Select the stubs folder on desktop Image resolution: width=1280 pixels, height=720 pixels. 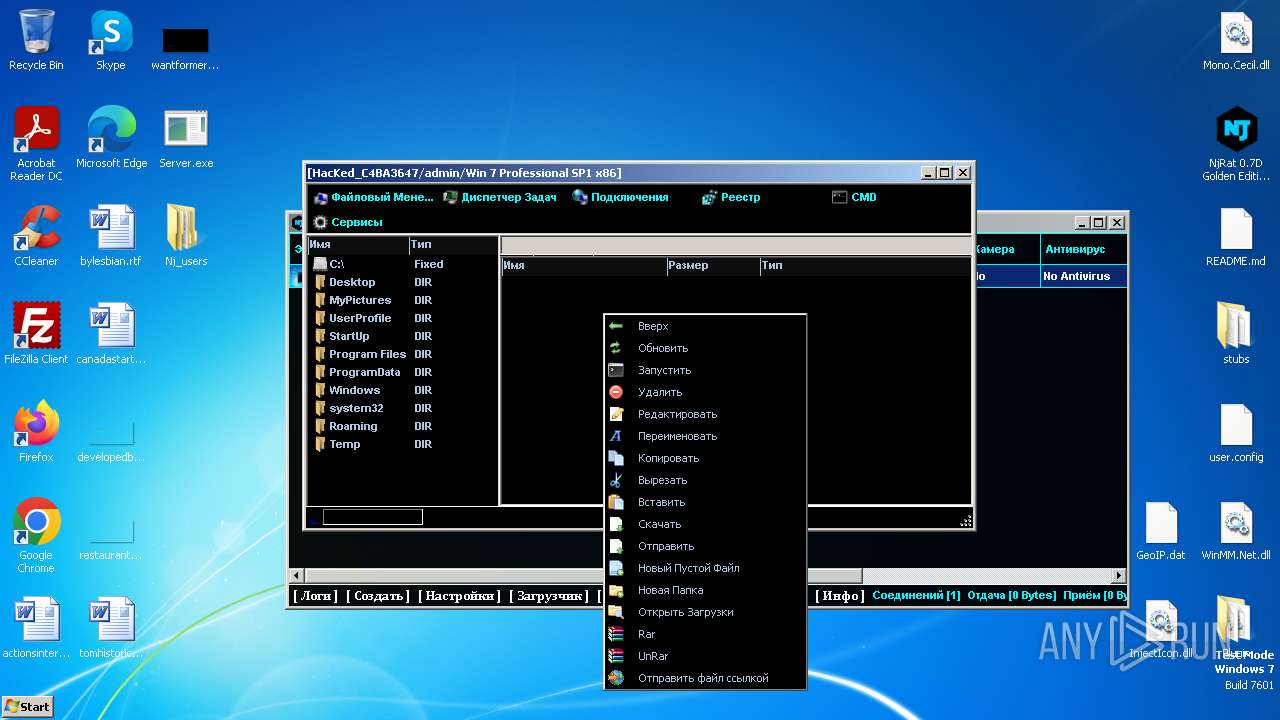click(1236, 333)
